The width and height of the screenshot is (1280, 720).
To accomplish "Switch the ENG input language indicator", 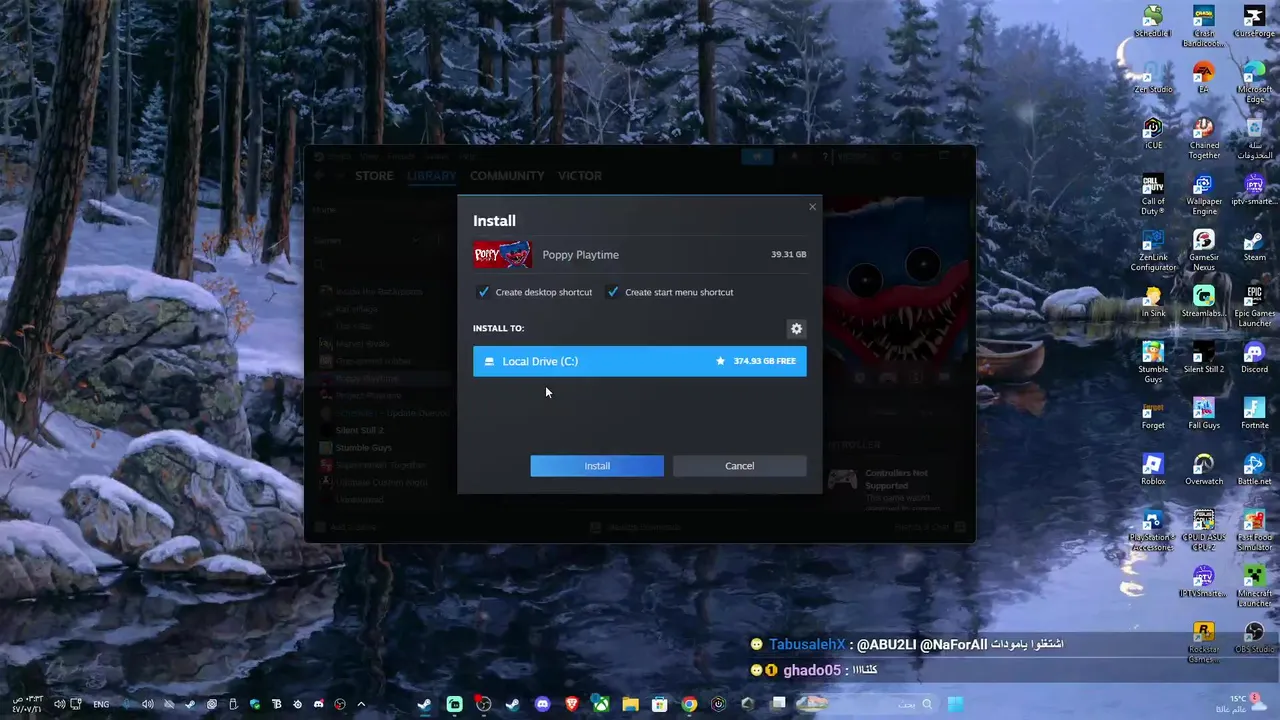I will [101, 704].
